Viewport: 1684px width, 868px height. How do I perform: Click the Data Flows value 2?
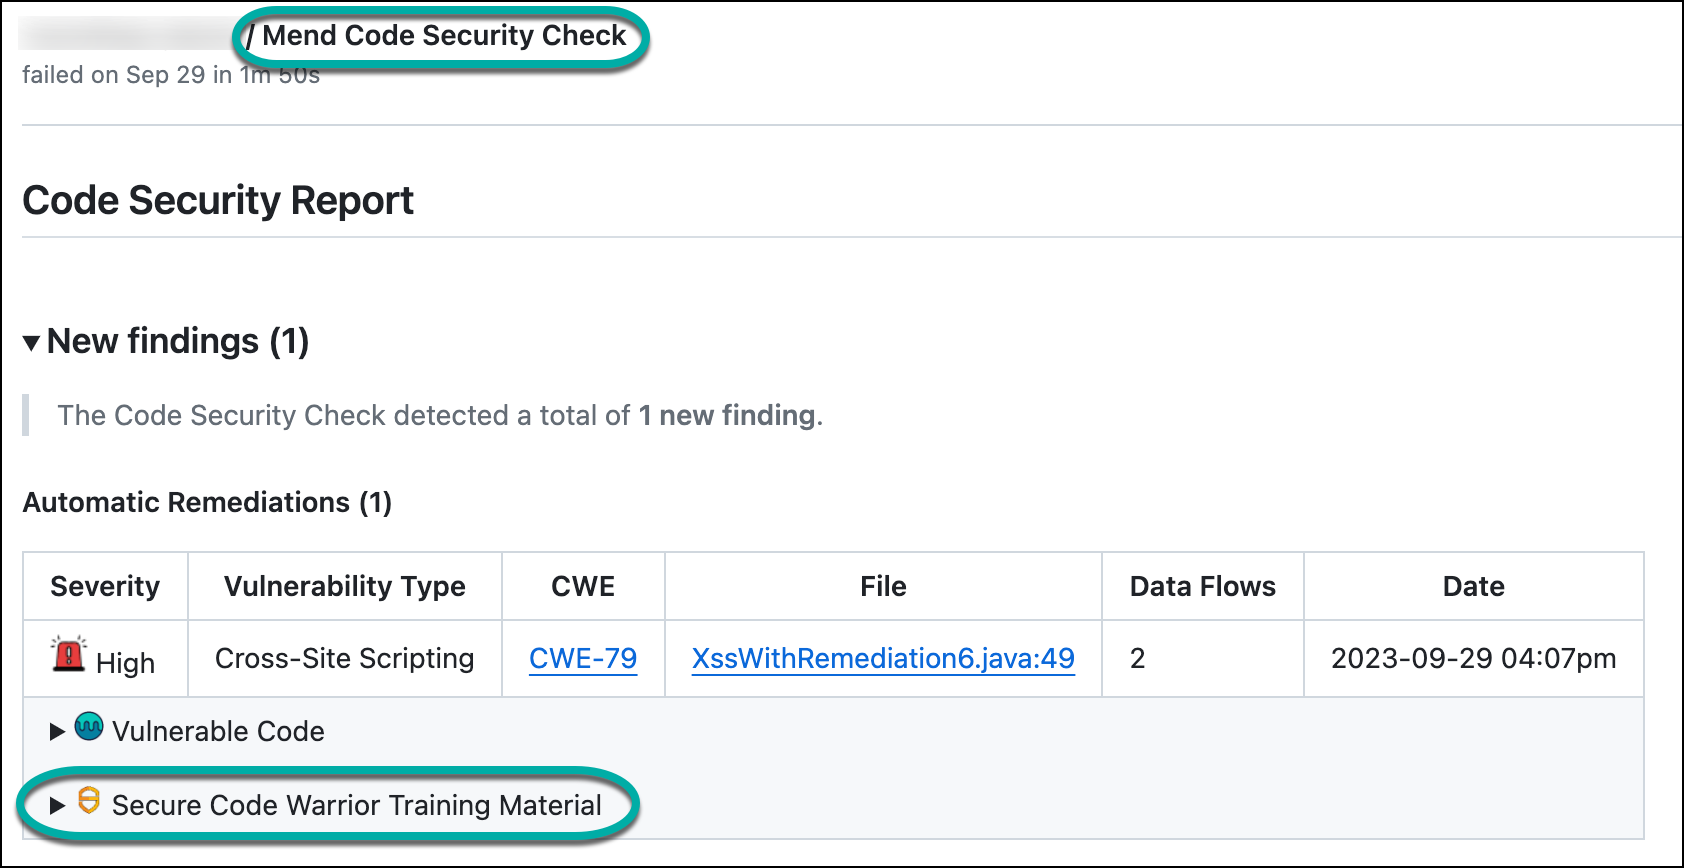[1138, 659]
